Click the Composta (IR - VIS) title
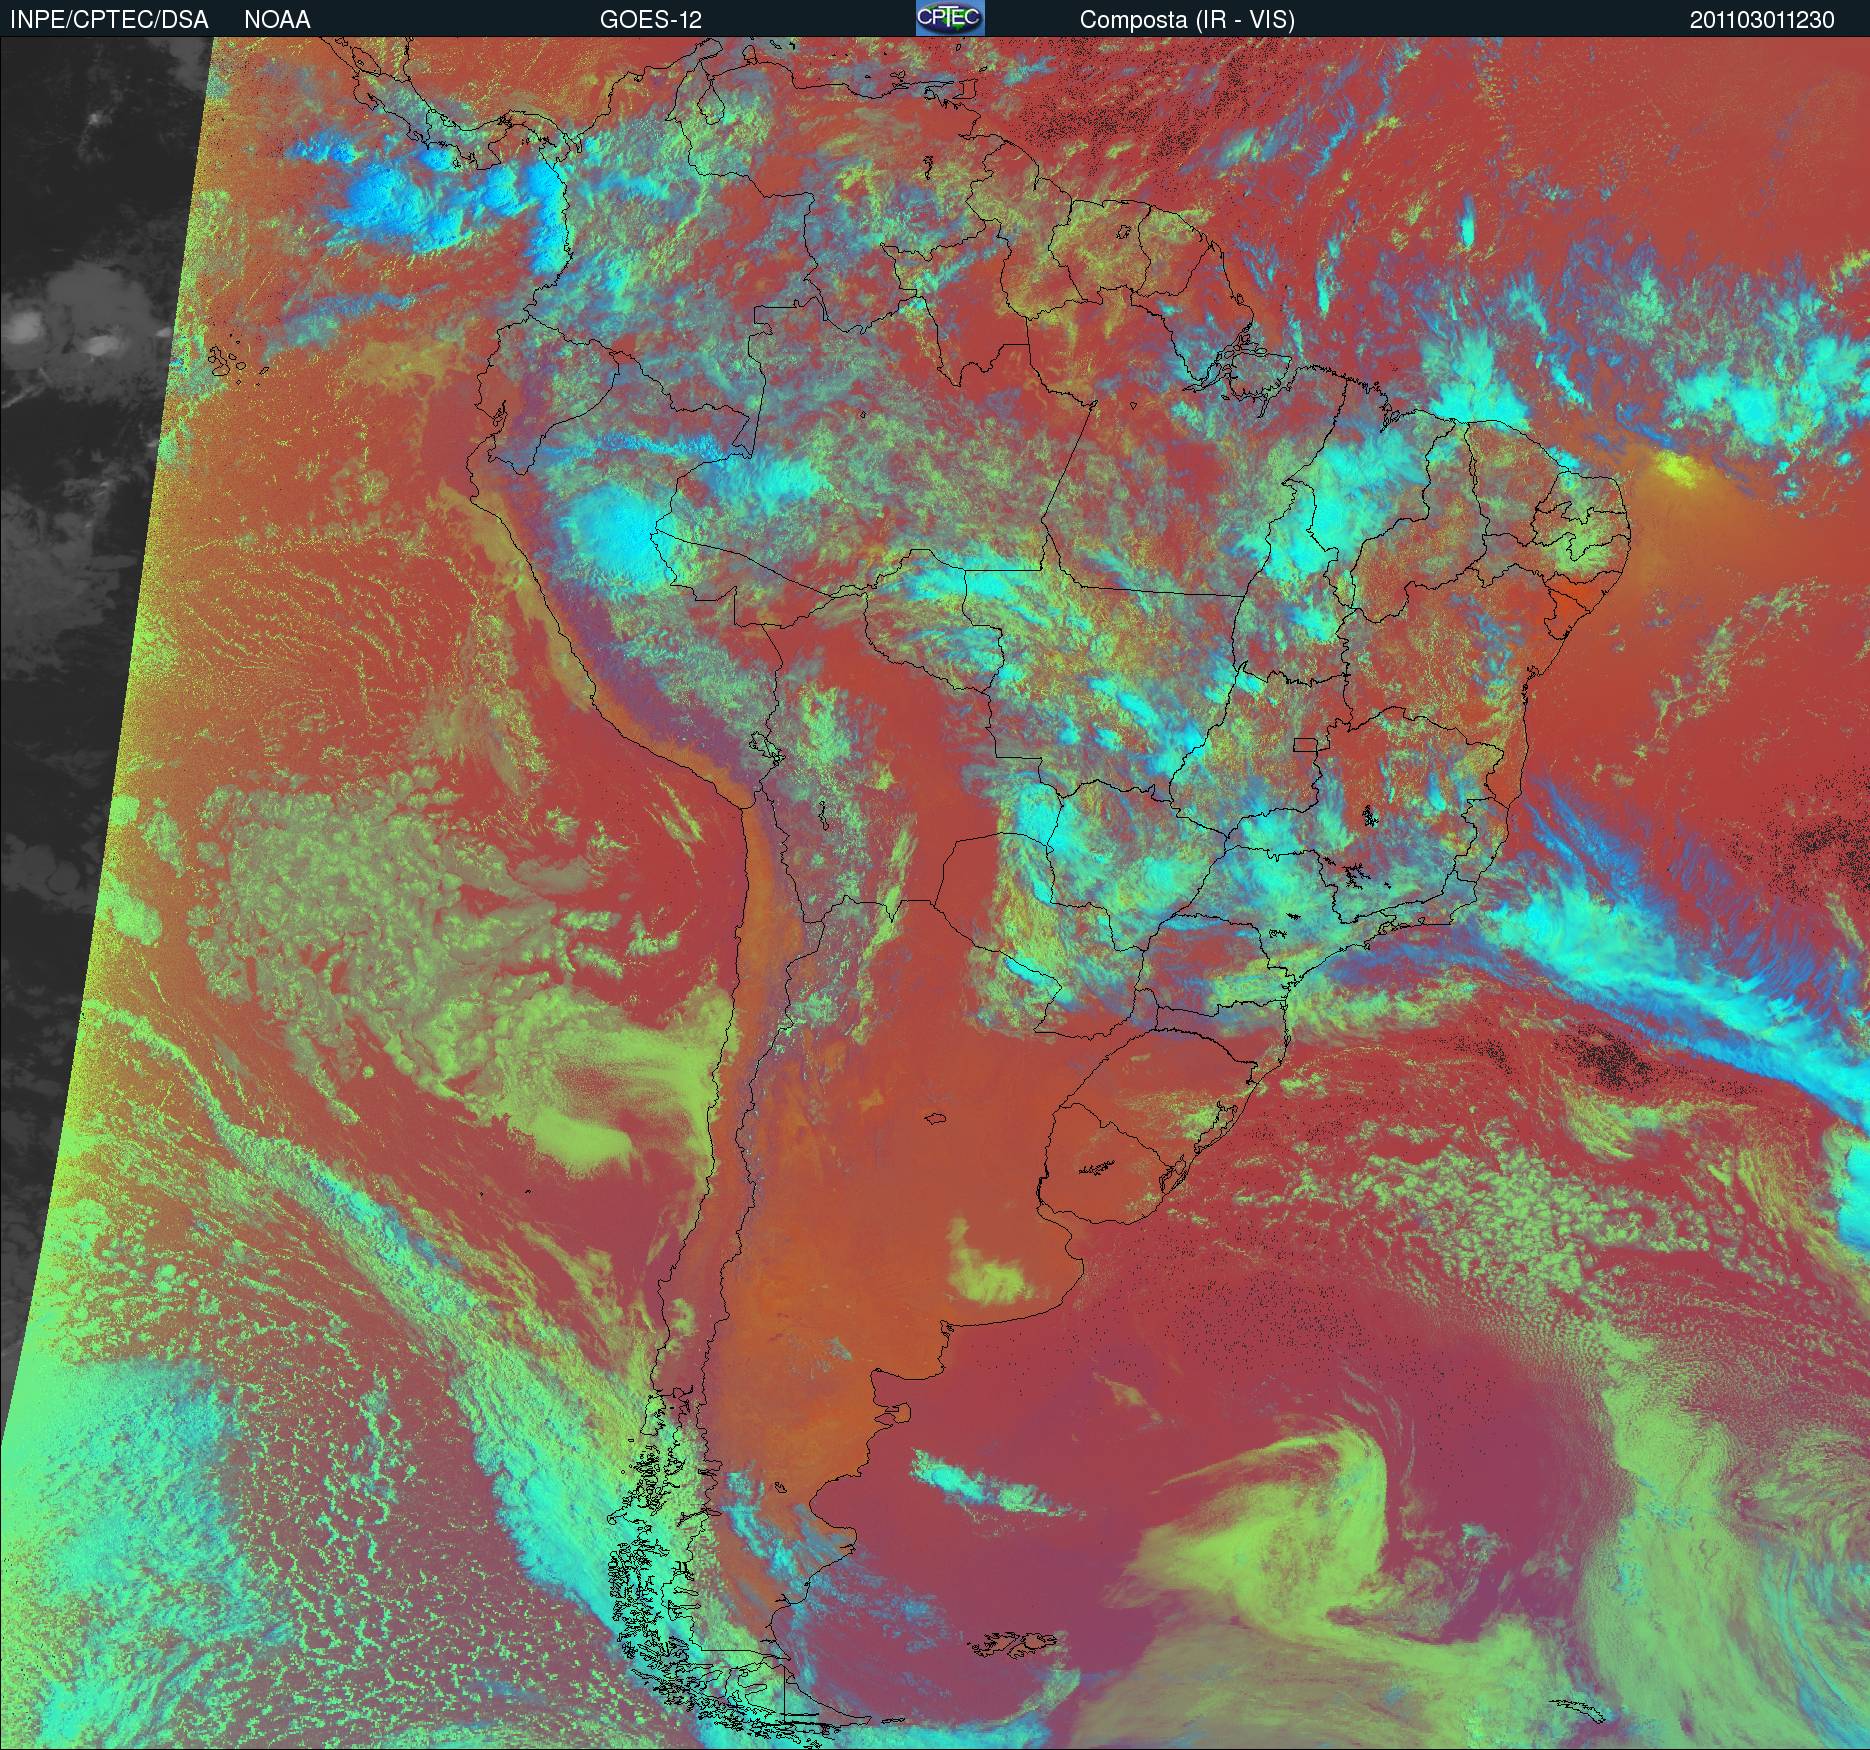The width and height of the screenshot is (1870, 1750). click(x=1187, y=20)
